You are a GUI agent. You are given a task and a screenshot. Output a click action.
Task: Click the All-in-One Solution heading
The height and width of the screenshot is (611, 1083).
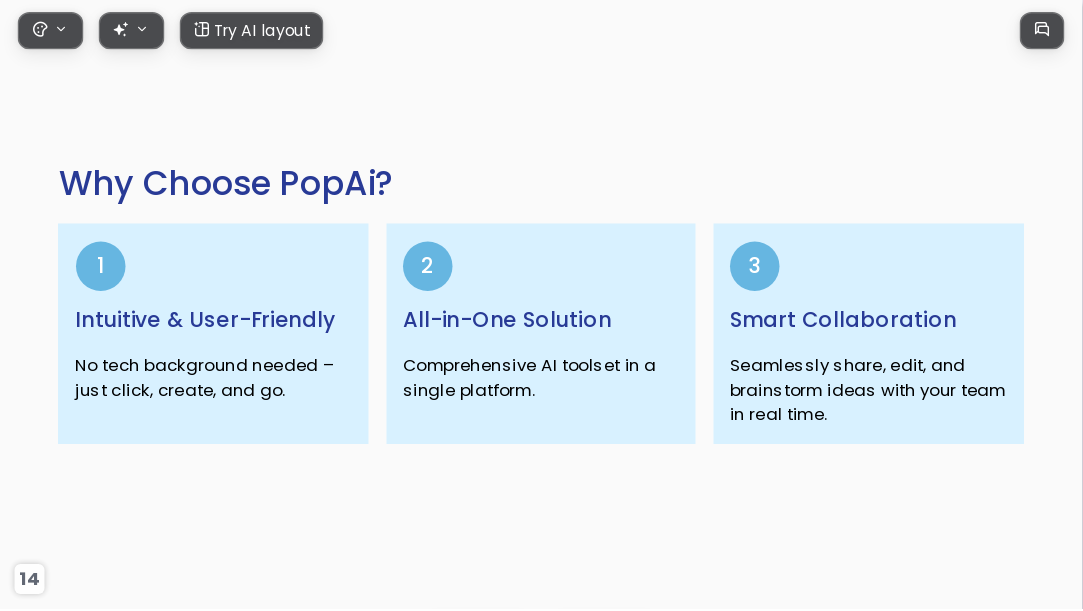(x=507, y=320)
